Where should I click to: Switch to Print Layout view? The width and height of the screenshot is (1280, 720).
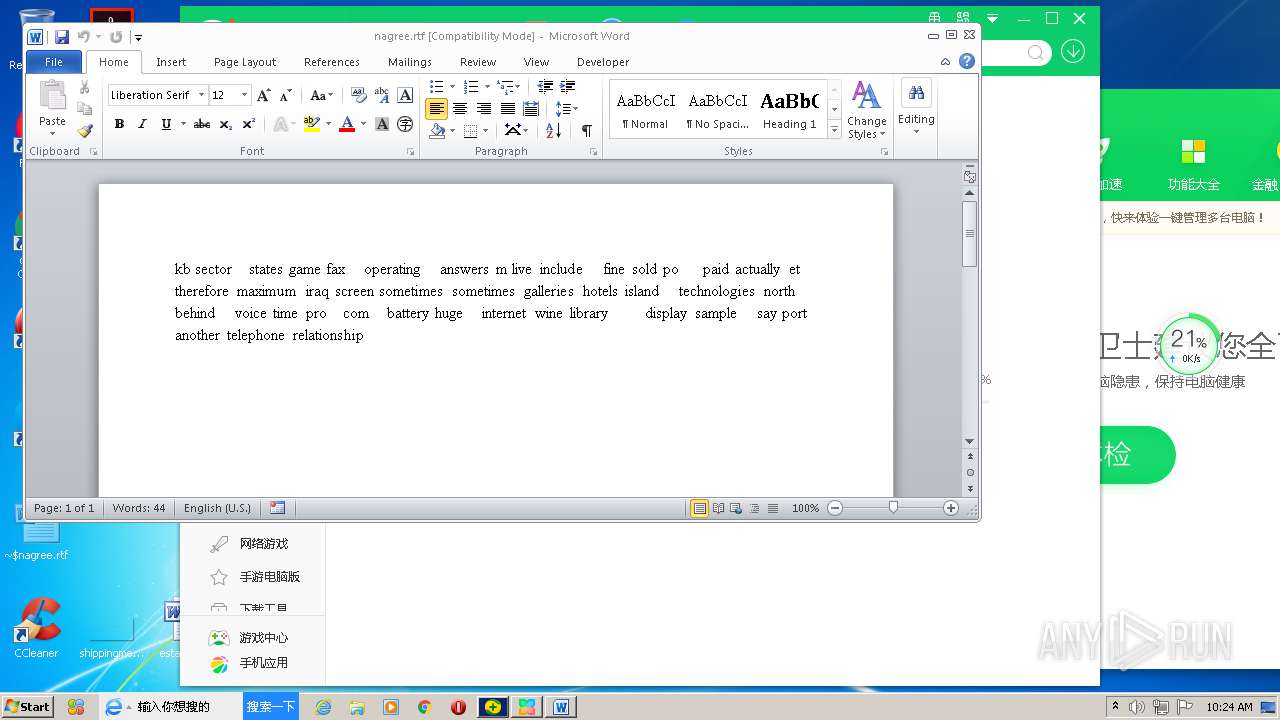click(x=699, y=508)
